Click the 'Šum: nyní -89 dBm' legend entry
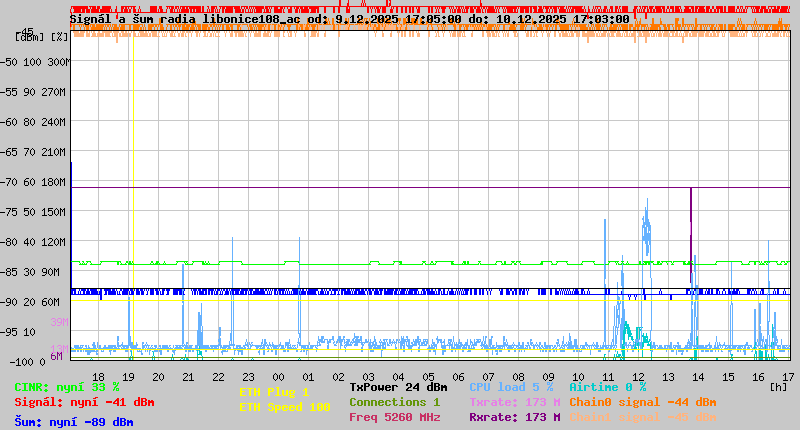This screenshot has height=430, width=800. click(x=74, y=422)
